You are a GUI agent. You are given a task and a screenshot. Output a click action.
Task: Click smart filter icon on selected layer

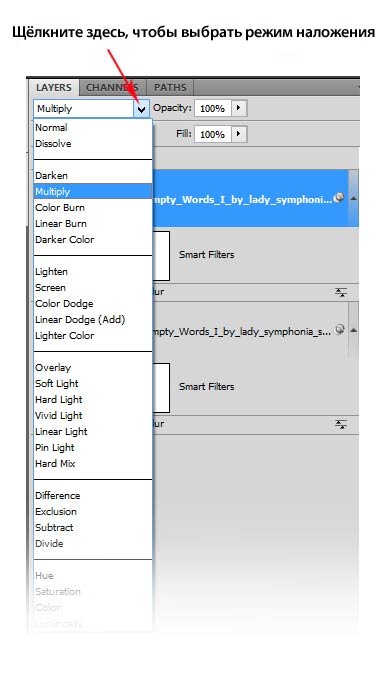pos(339,198)
